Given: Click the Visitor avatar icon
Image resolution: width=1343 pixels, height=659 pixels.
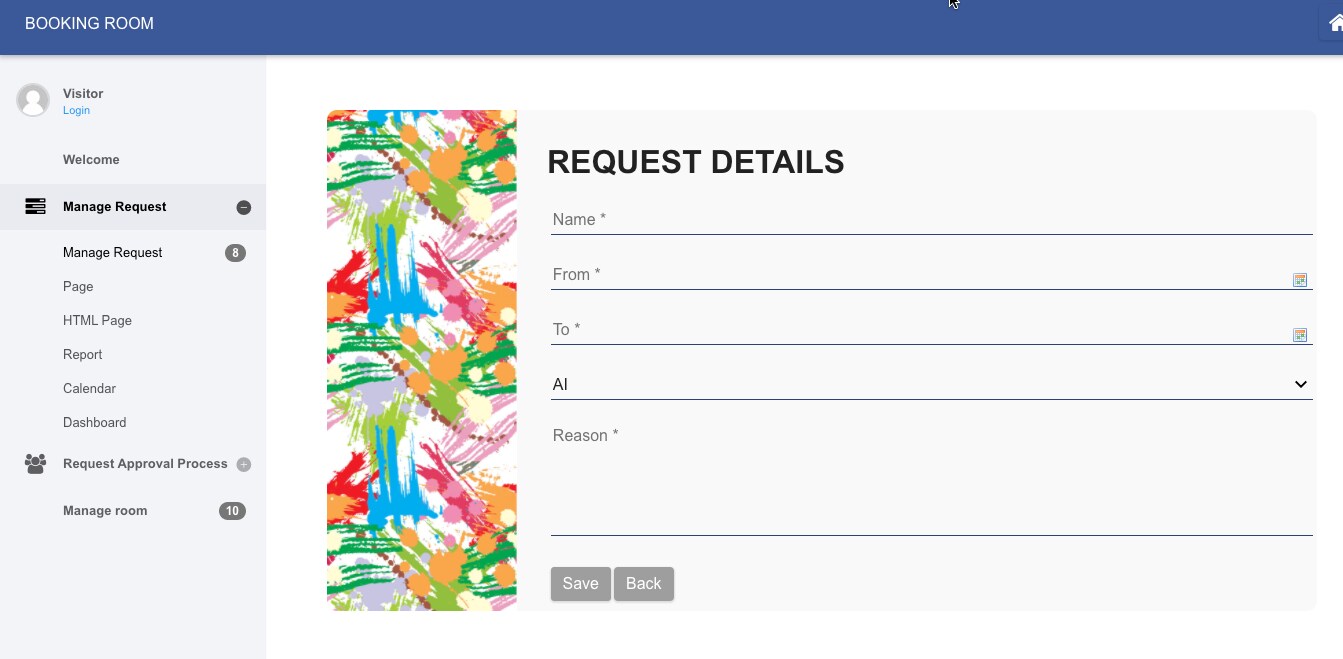Looking at the screenshot, I should (33, 100).
